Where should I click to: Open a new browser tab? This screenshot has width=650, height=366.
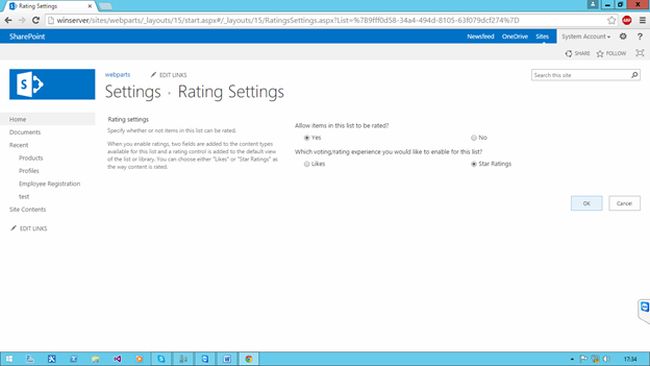pyautogui.click(x=105, y=6)
